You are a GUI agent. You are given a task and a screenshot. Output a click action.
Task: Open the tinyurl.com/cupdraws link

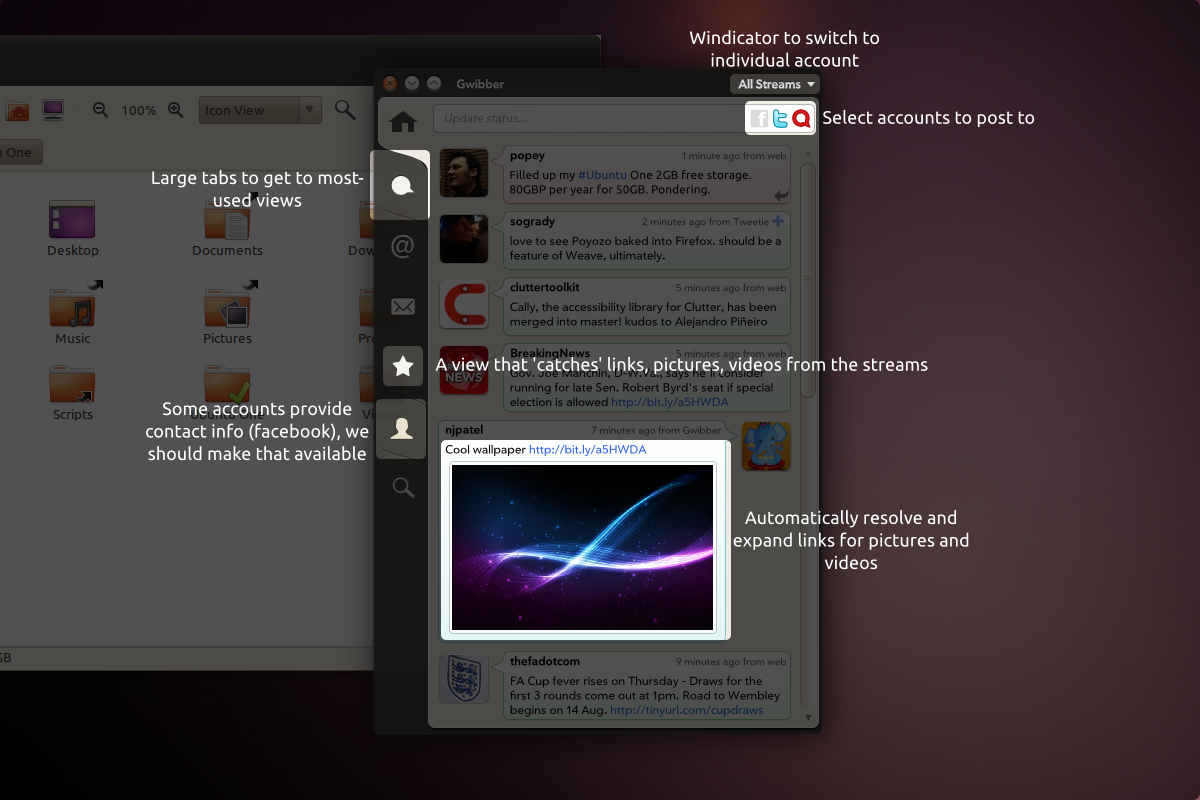686,710
